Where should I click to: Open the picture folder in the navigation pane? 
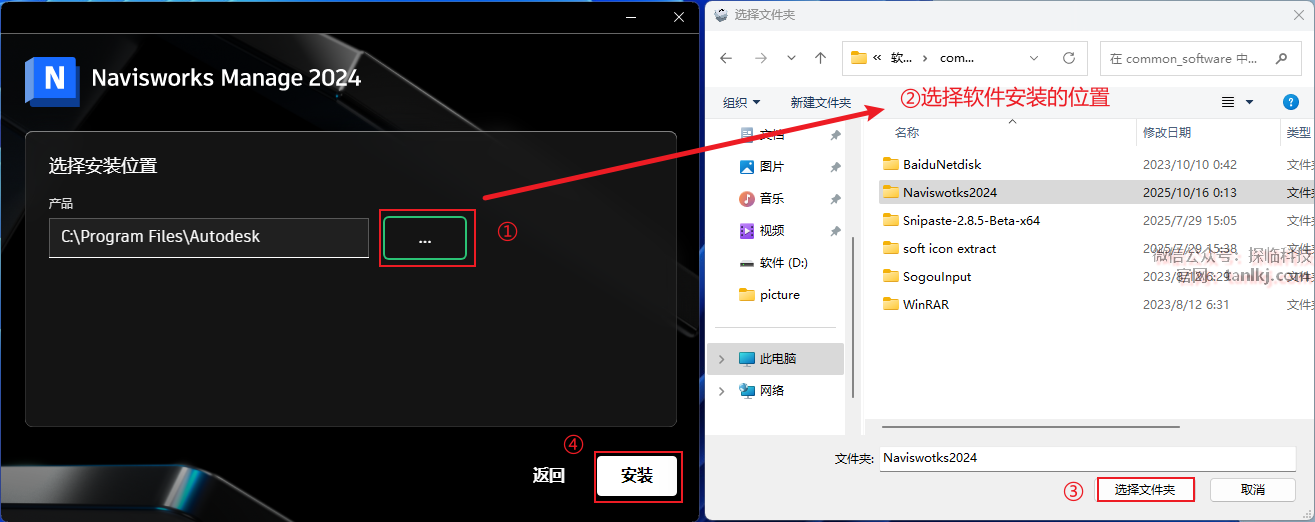pos(780,294)
